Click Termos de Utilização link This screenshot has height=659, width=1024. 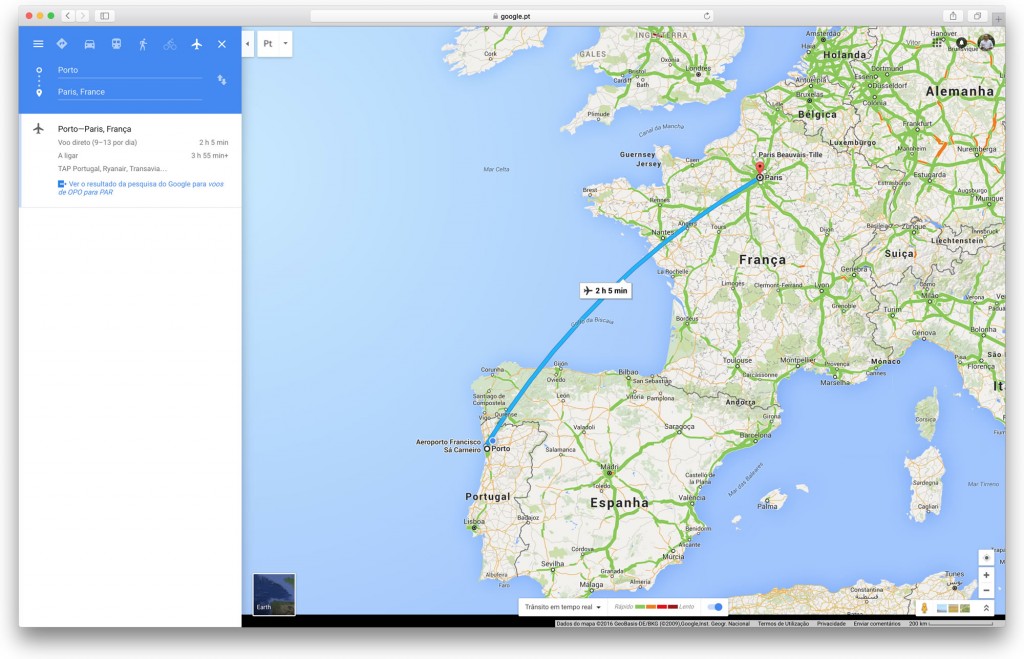[x=783, y=624]
